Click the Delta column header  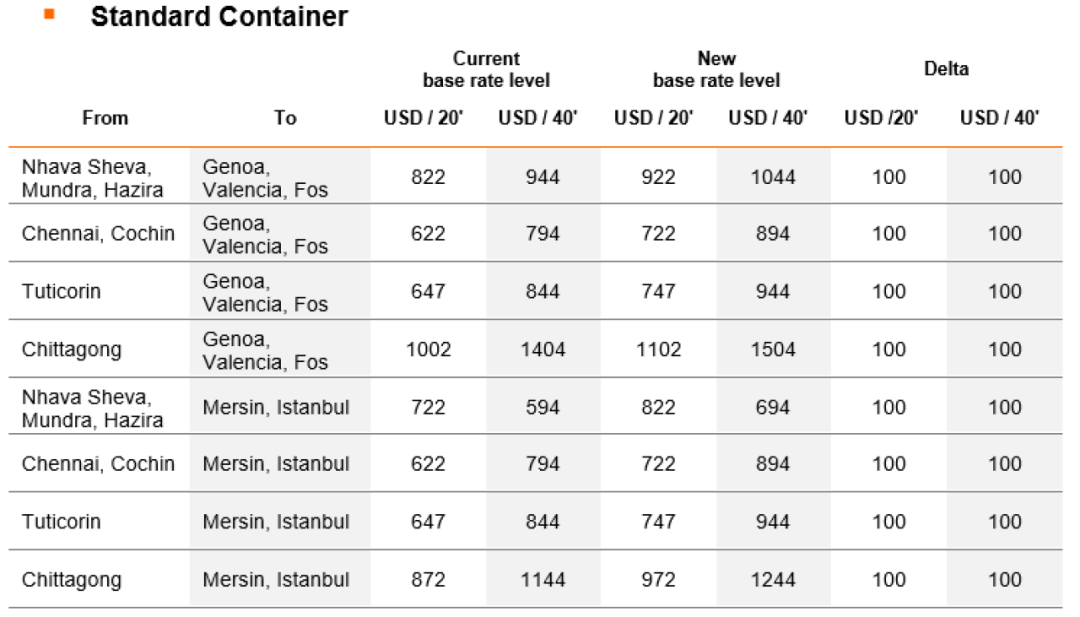(946, 68)
